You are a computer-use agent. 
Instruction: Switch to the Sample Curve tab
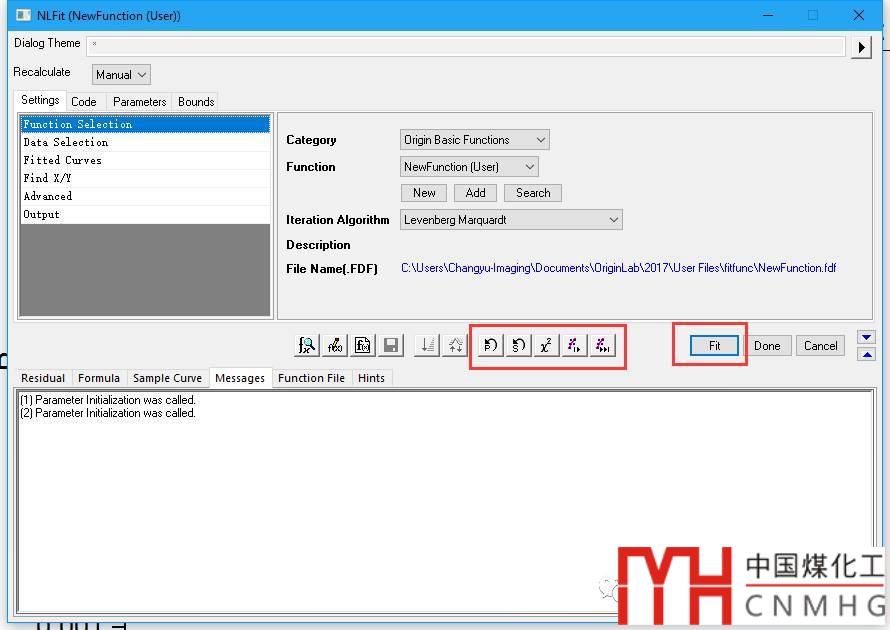tap(169, 378)
